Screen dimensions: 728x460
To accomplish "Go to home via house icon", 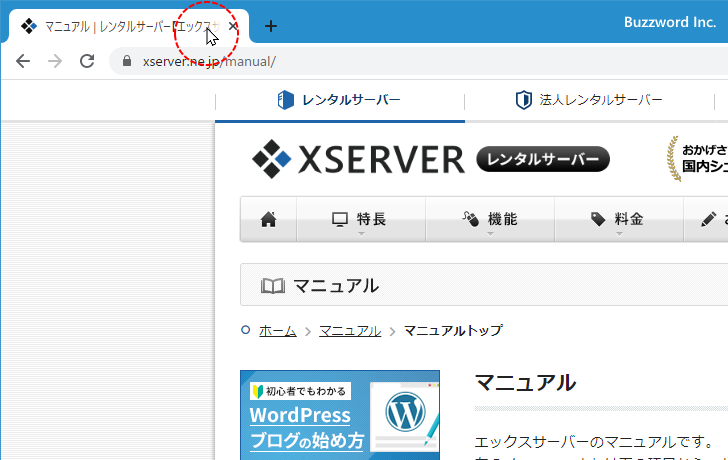I will click(x=268, y=219).
